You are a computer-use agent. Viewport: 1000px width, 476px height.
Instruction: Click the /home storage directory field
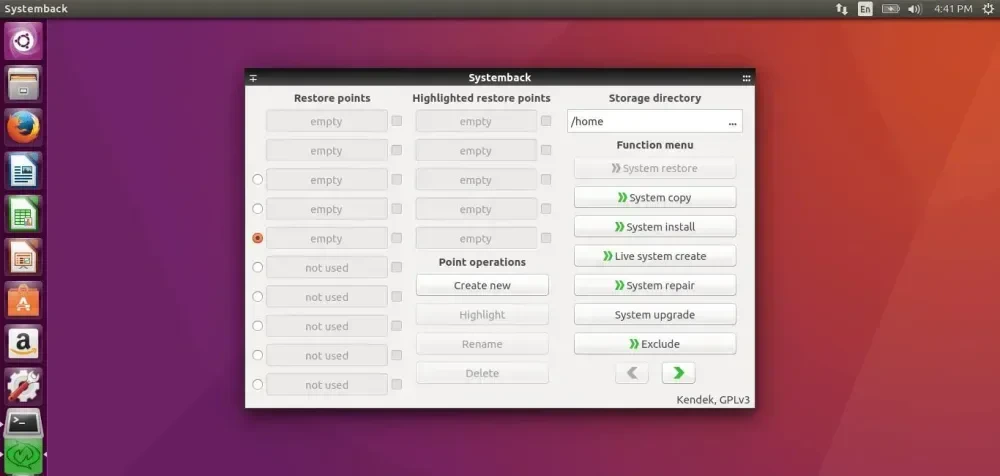[x=654, y=121]
